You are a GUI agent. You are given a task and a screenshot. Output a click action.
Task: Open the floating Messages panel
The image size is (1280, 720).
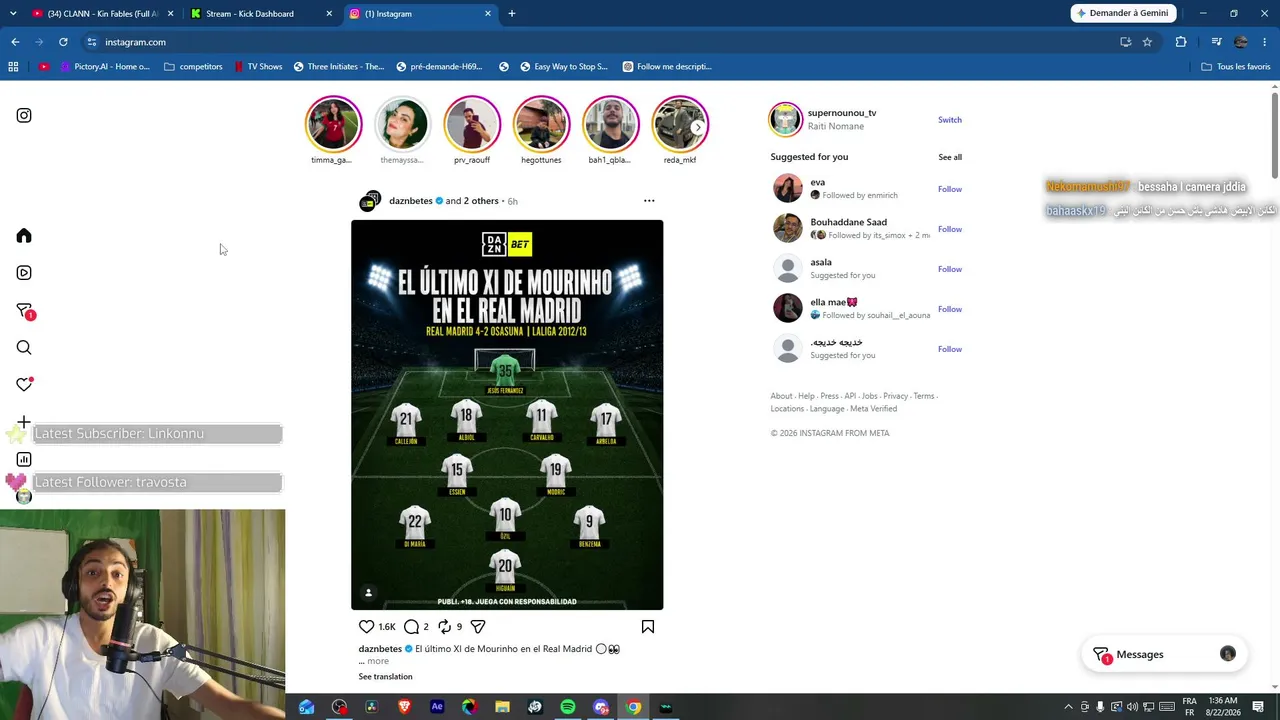(x=1165, y=654)
